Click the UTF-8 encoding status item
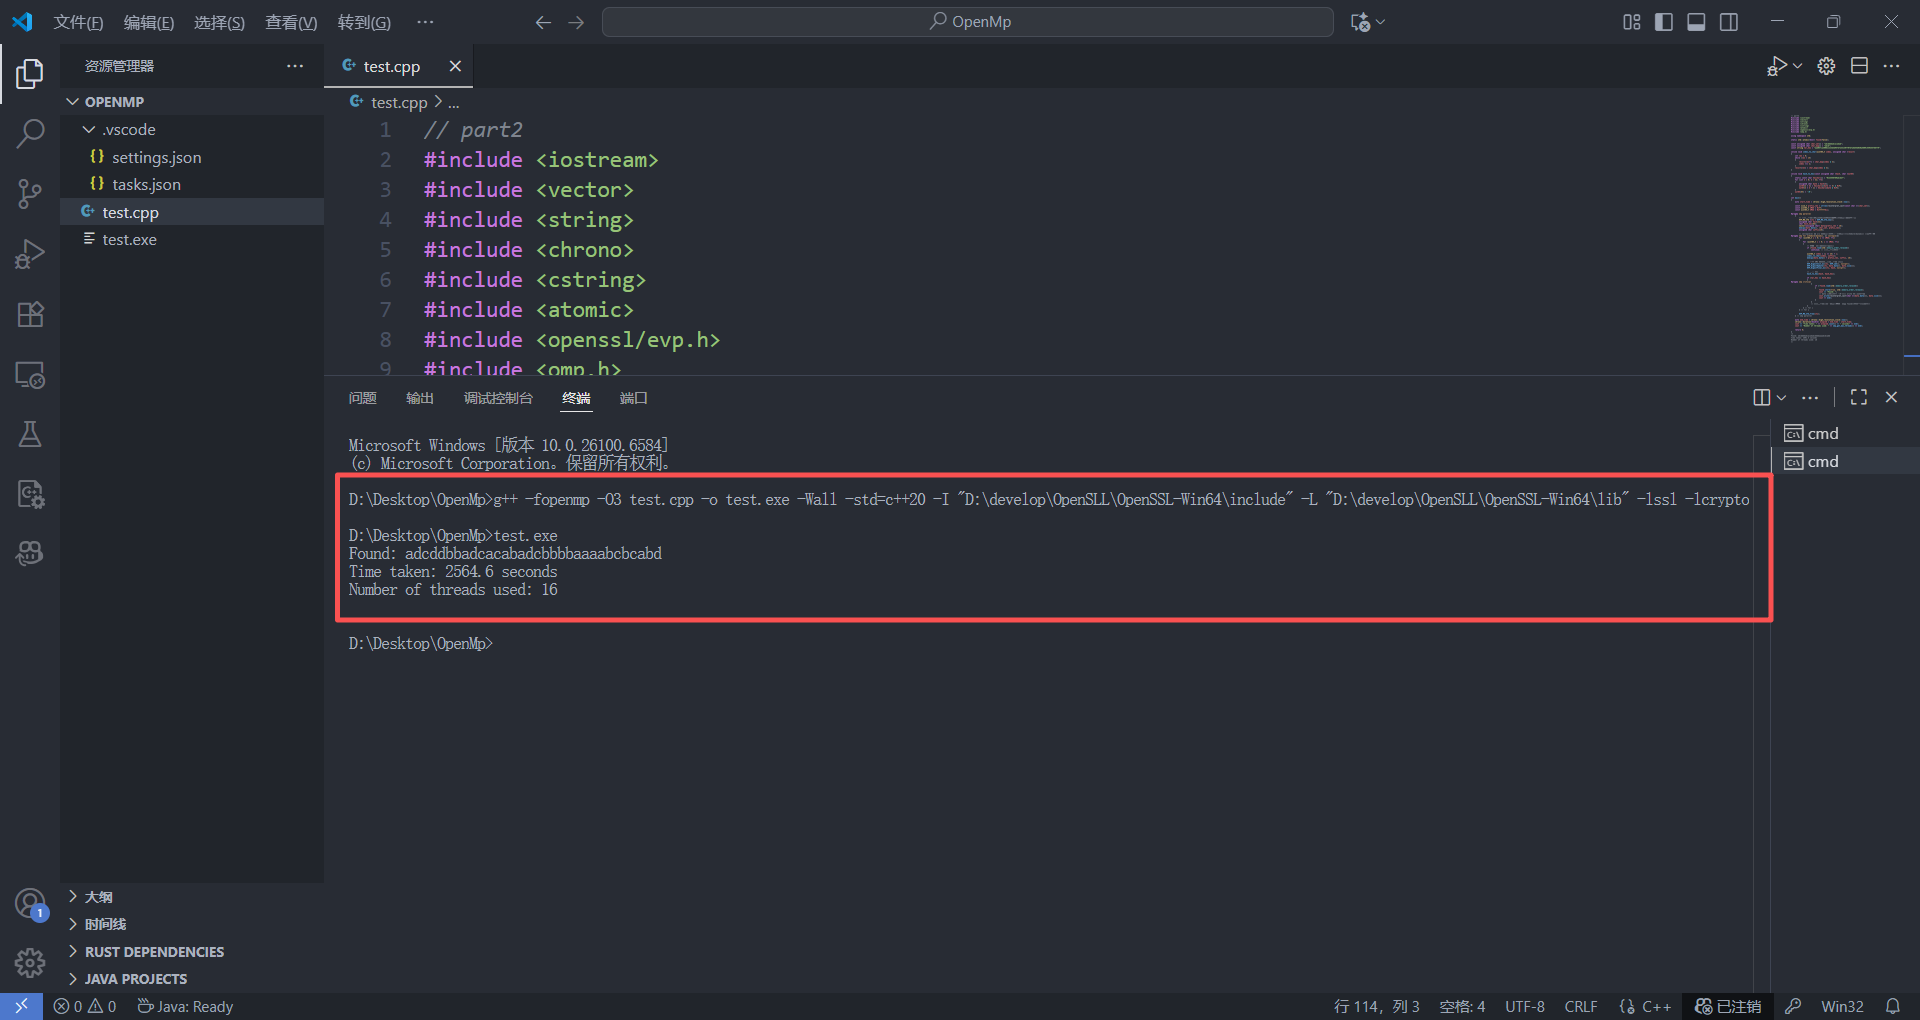Viewport: 1920px width, 1020px height. (x=1525, y=1006)
